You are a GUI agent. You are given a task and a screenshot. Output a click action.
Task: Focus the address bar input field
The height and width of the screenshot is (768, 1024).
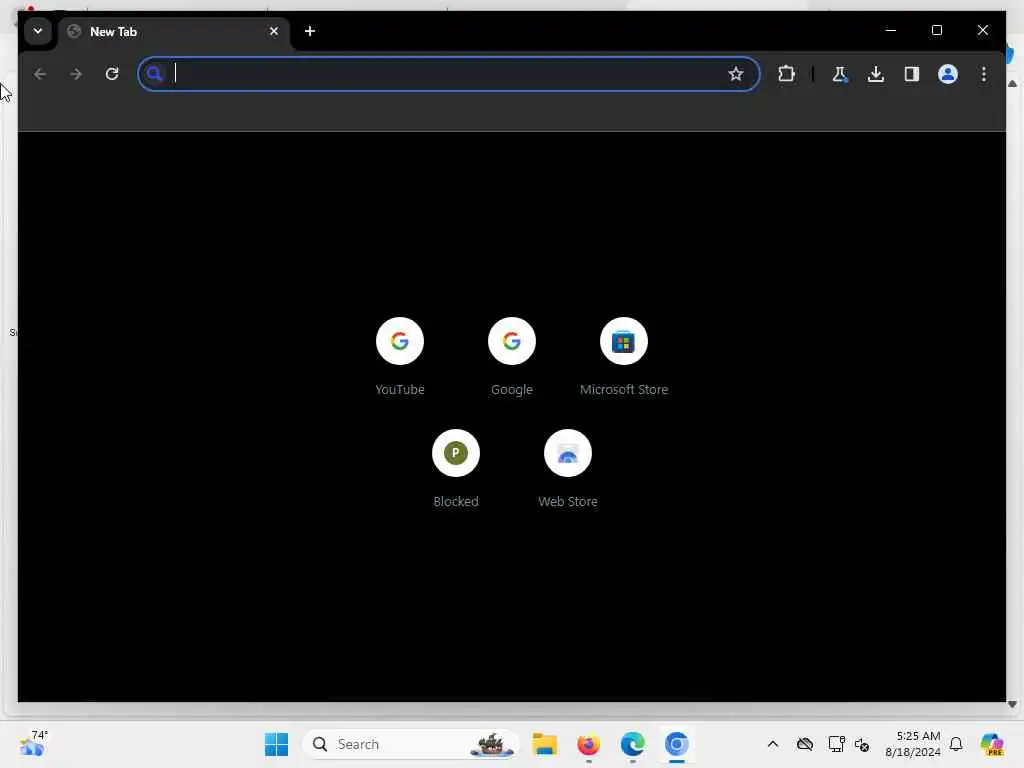click(x=449, y=74)
